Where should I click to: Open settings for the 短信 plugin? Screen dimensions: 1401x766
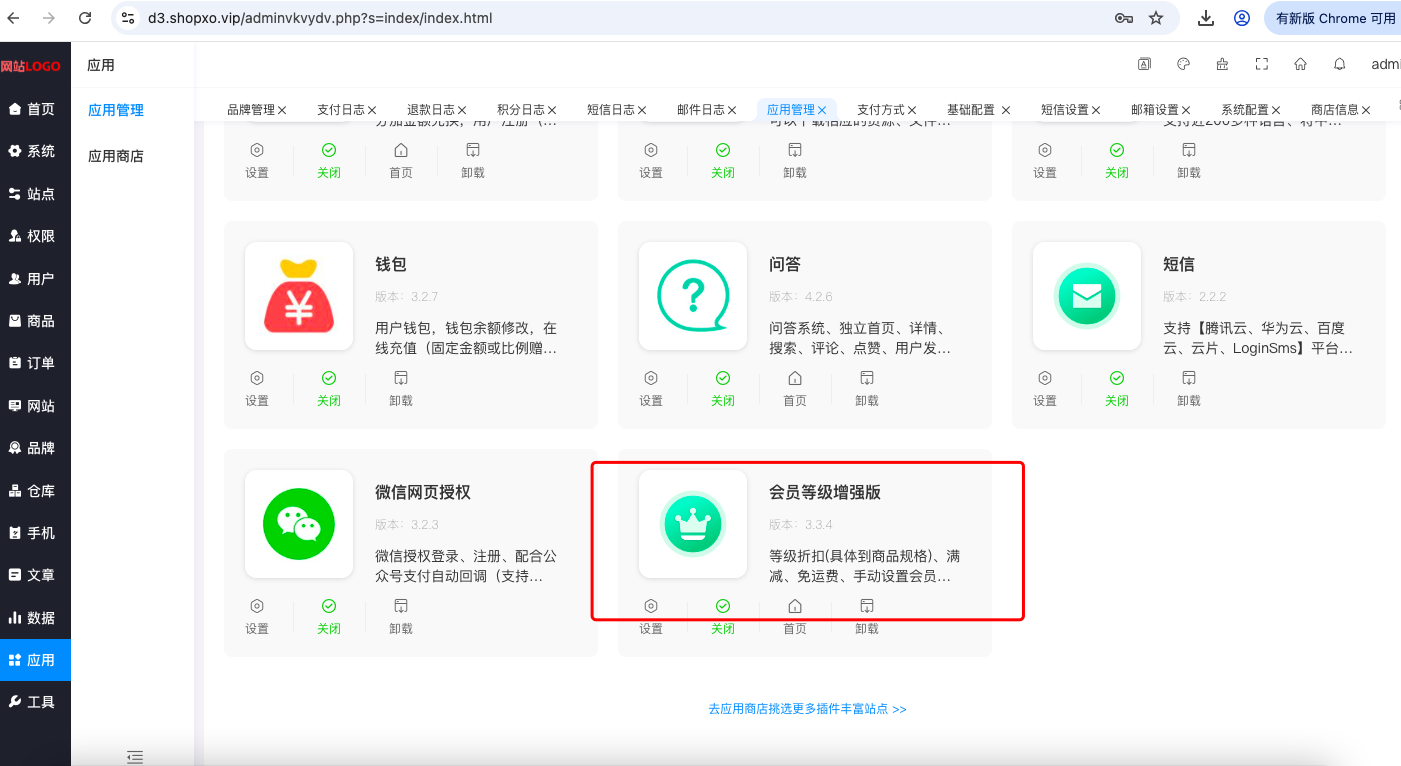[x=1045, y=388]
